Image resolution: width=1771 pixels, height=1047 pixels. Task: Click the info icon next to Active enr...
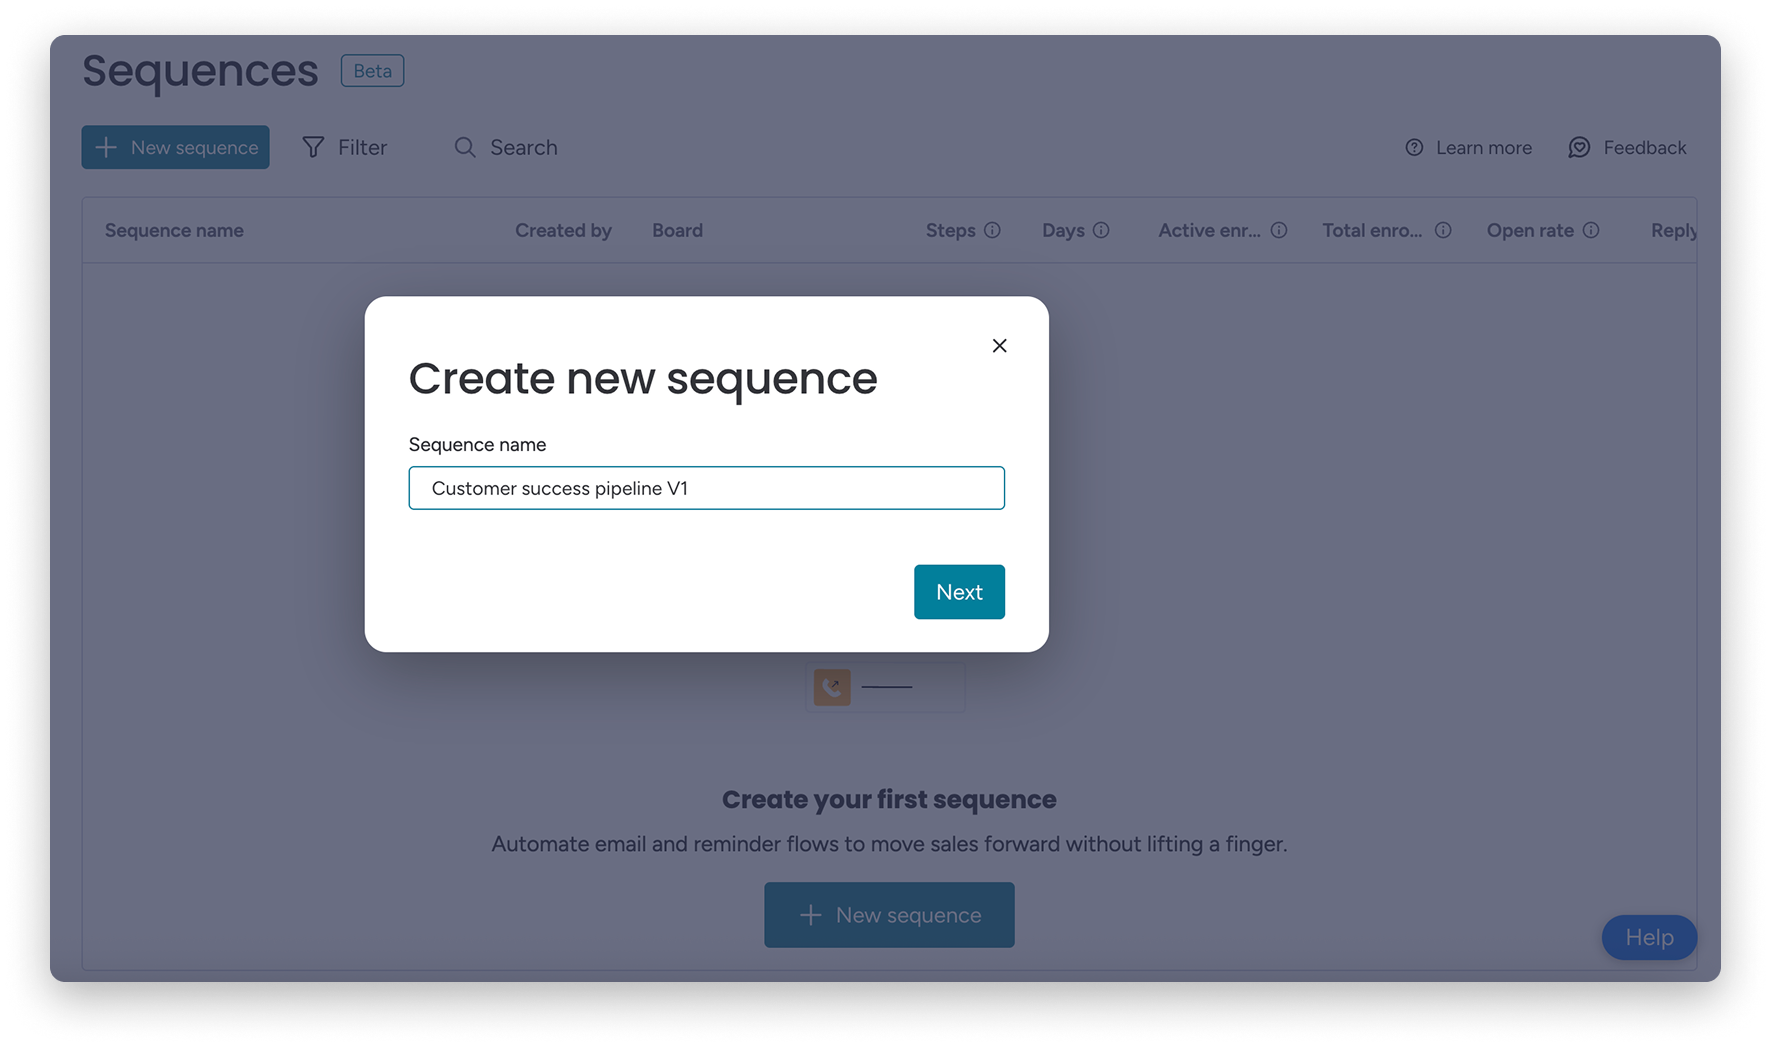click(1279, 230)
